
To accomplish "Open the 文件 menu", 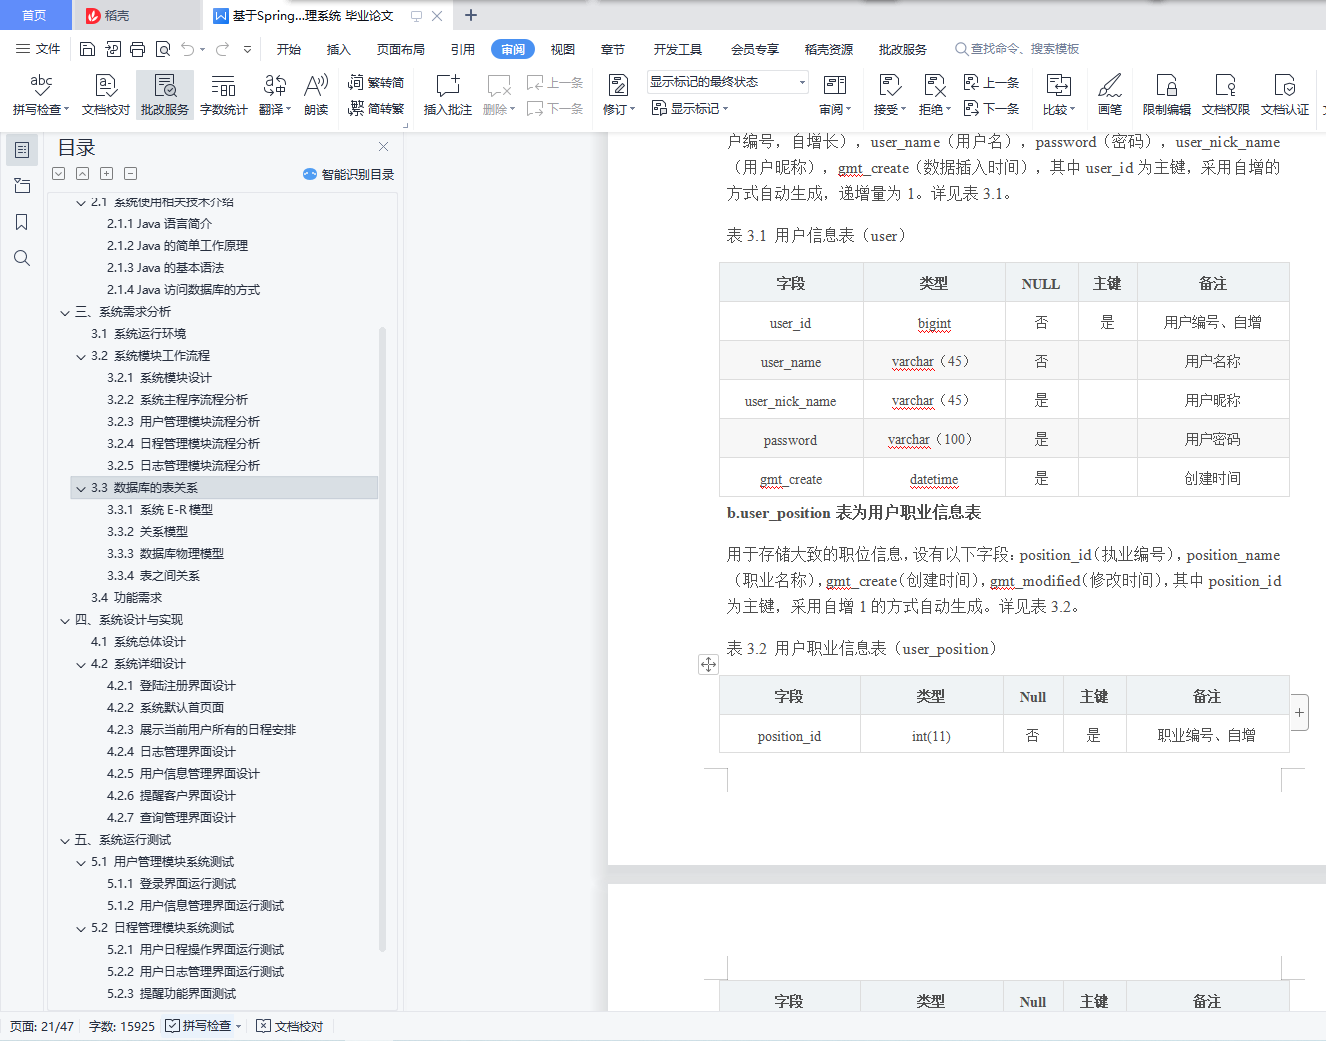I will (x=38, y=49).
